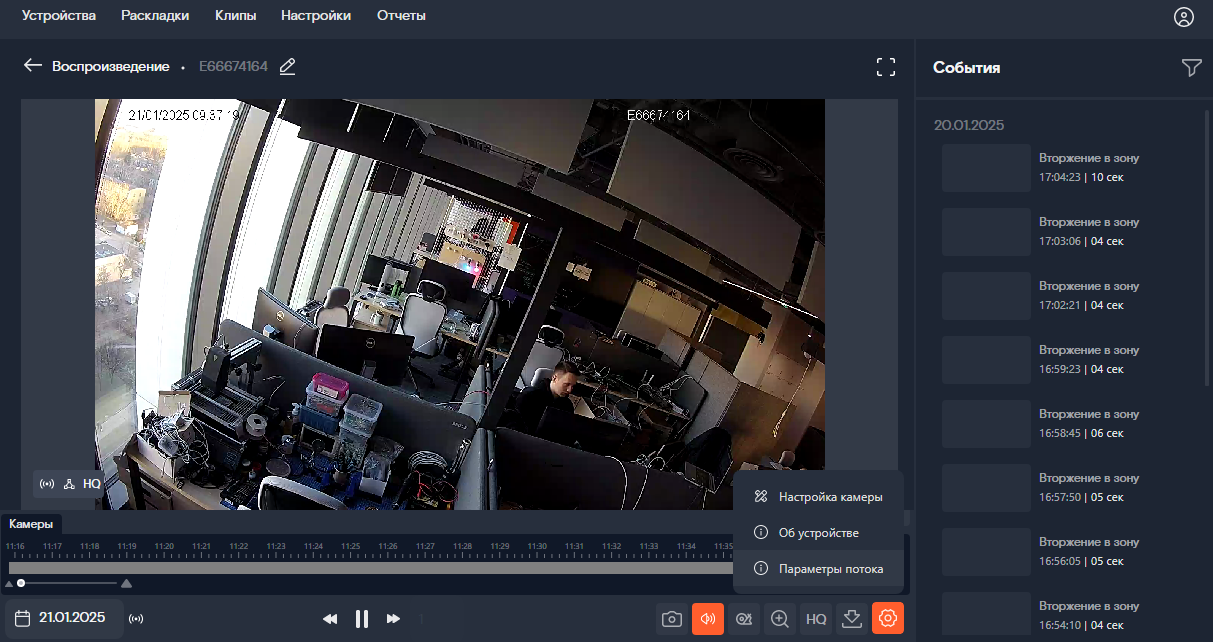The image size is (1213, 642).
Task: Edit the camera name E66674164 with pencil
Action: pyautogui.click(x=288, y=67)
